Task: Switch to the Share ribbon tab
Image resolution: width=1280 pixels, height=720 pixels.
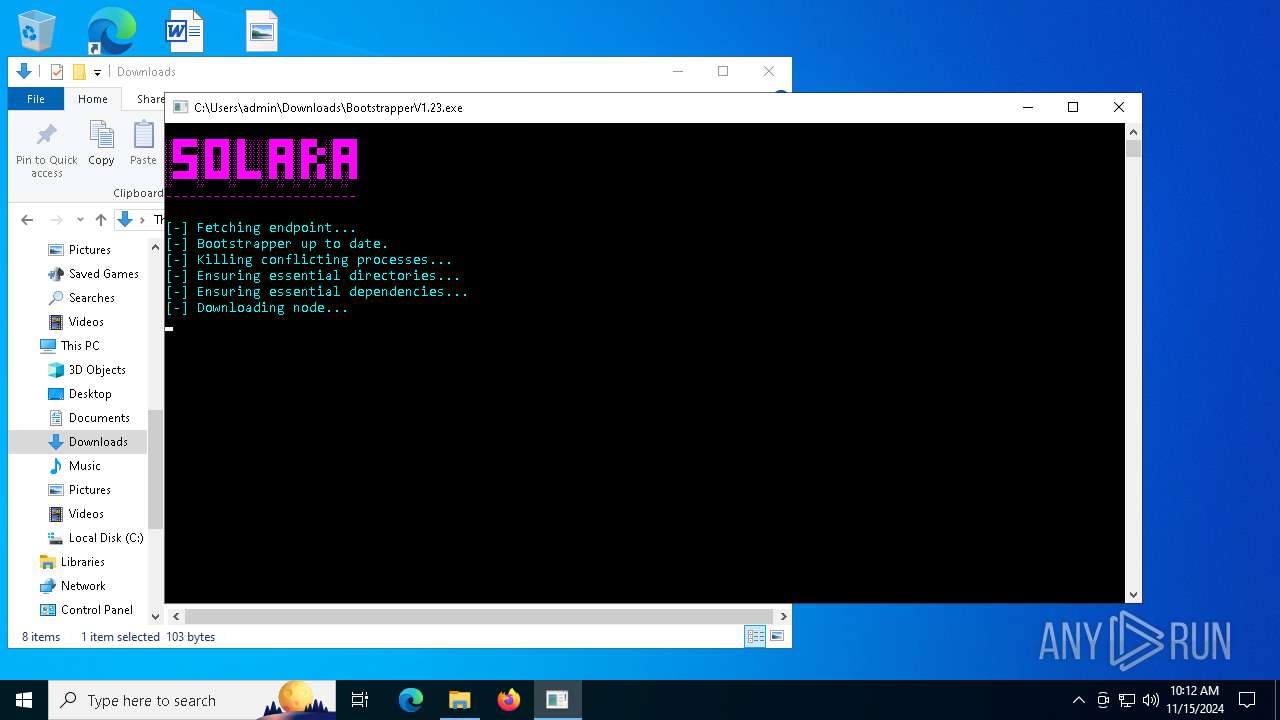Action: [150, 99]
